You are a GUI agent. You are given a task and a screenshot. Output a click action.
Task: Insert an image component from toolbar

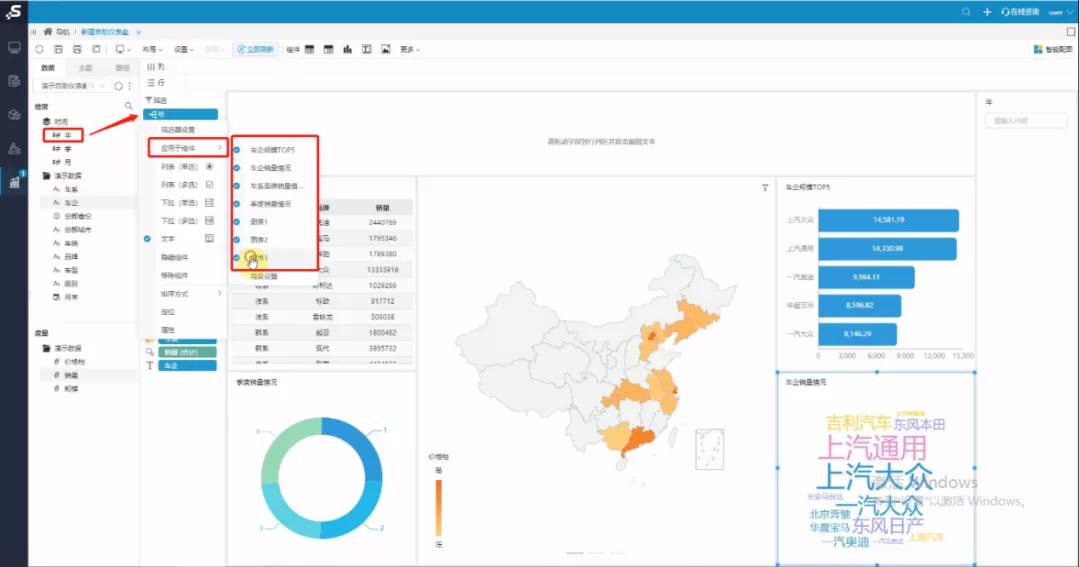386,50
